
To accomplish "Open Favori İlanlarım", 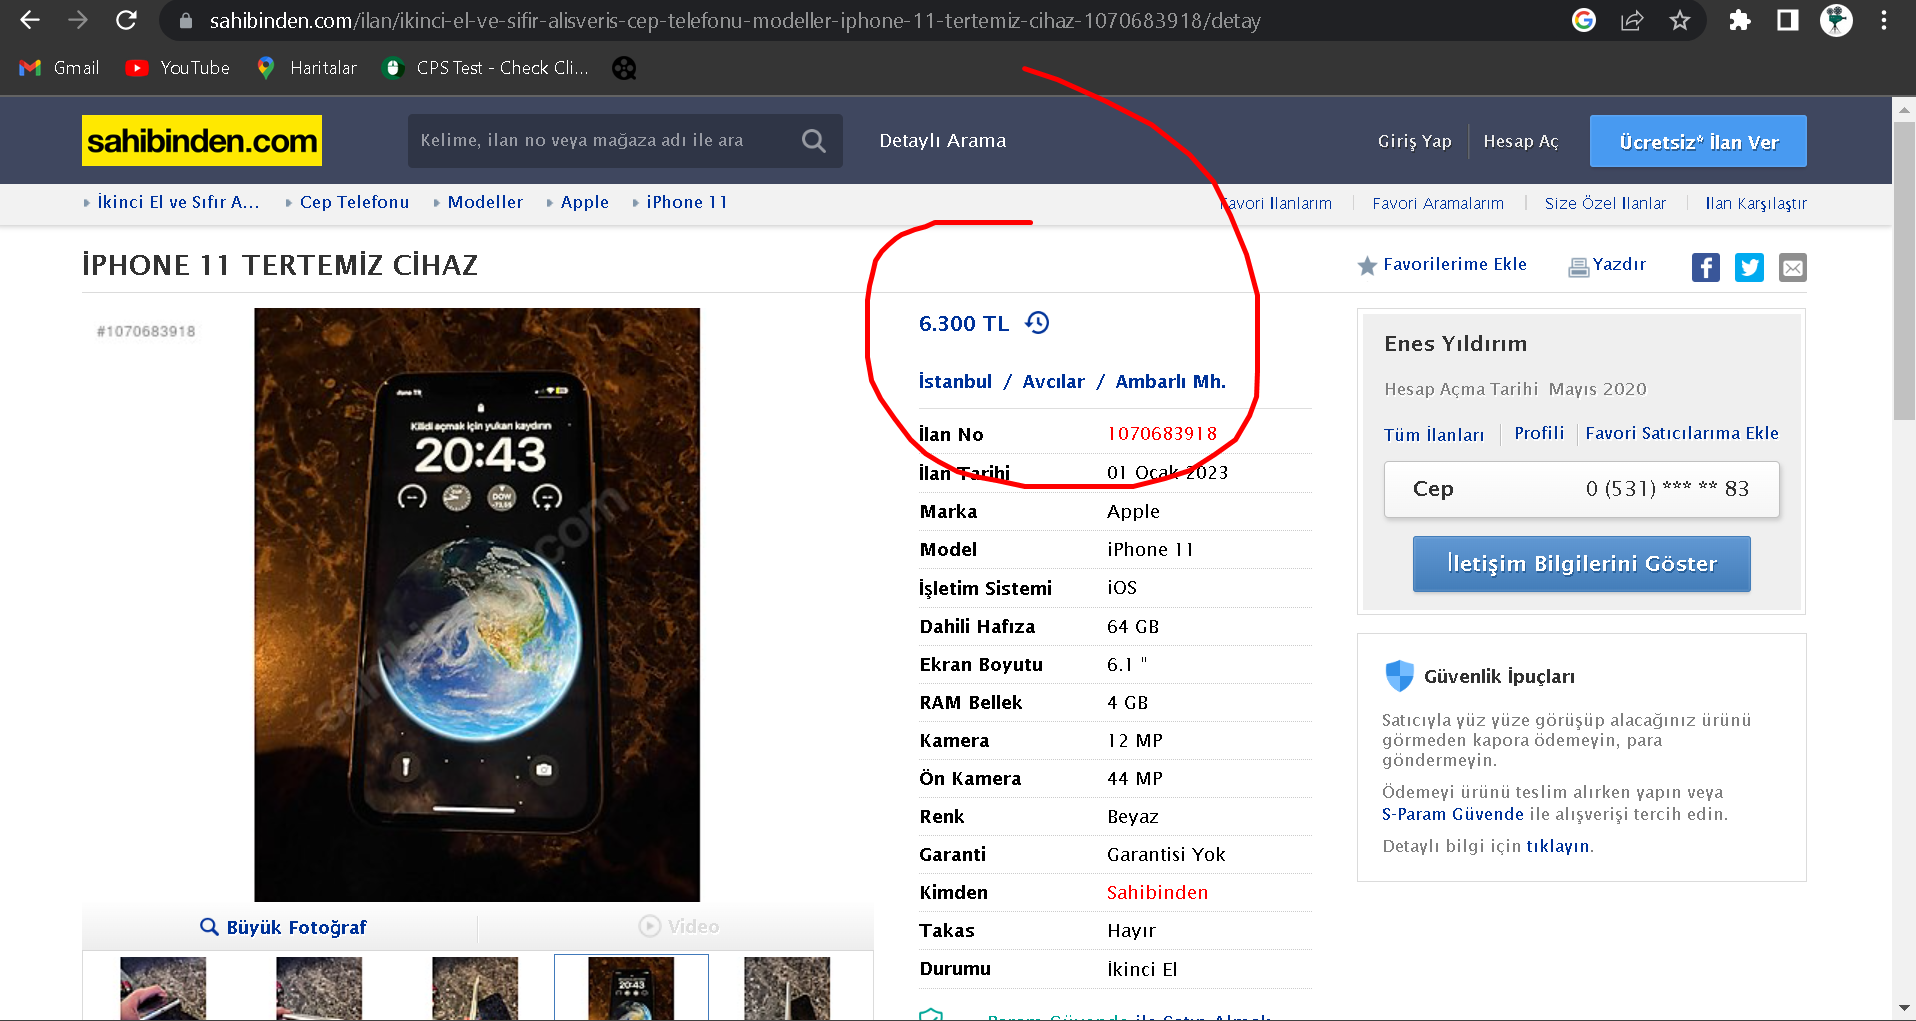I will point(1277,203).
